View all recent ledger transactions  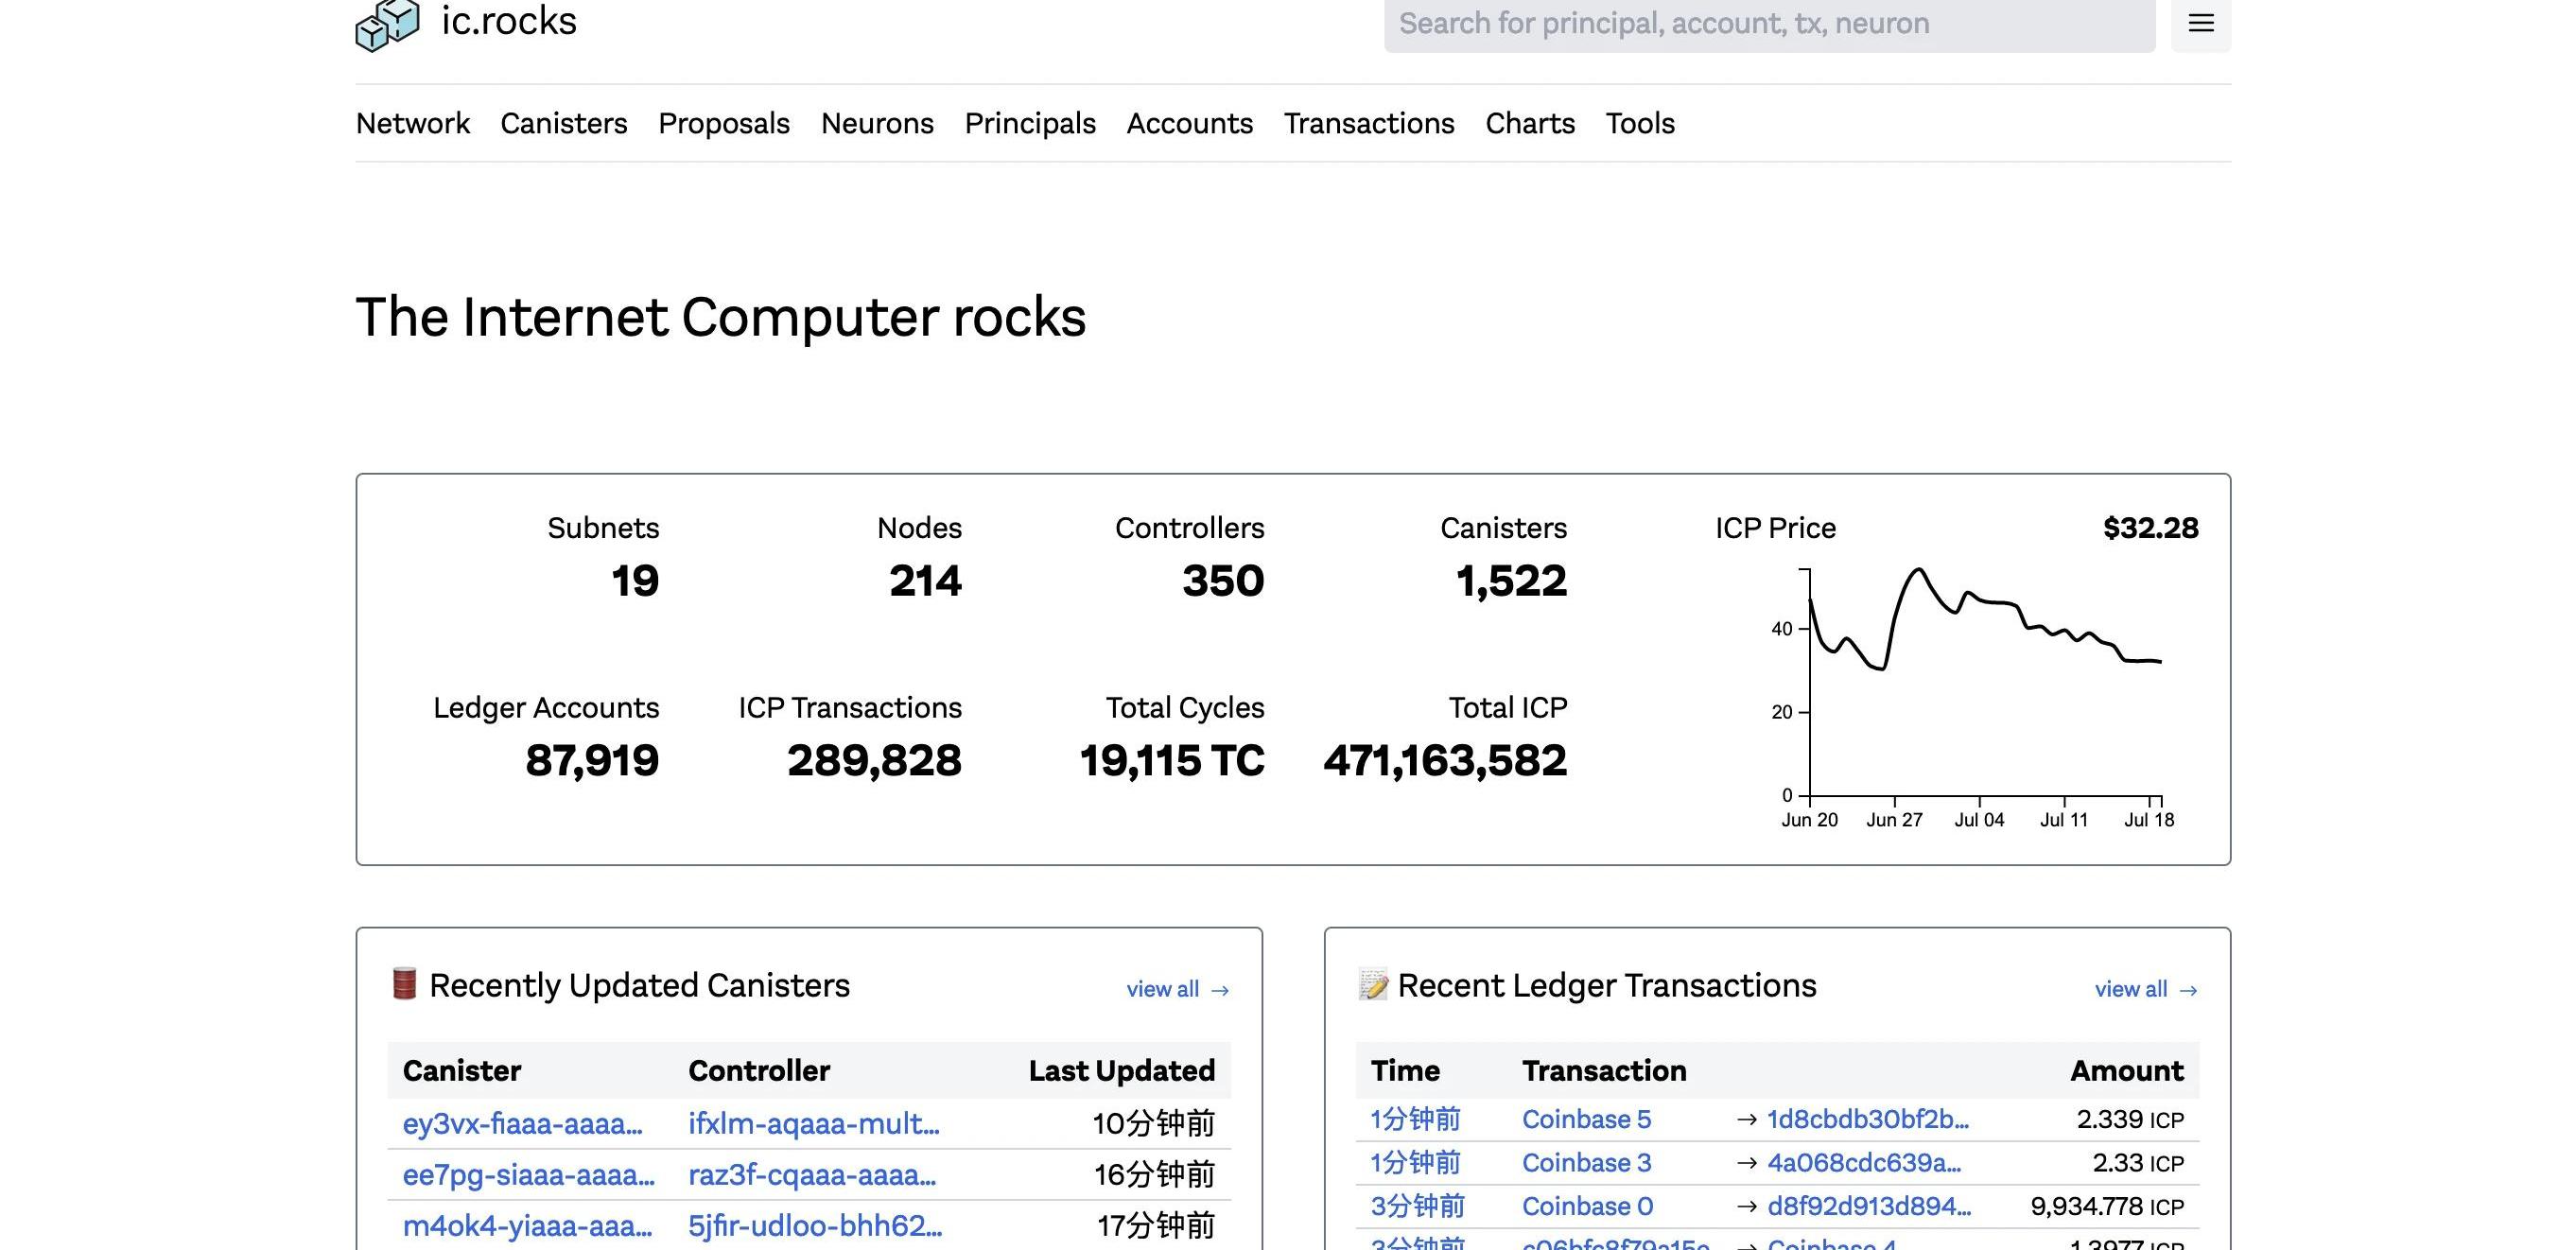coord(2130,989)
